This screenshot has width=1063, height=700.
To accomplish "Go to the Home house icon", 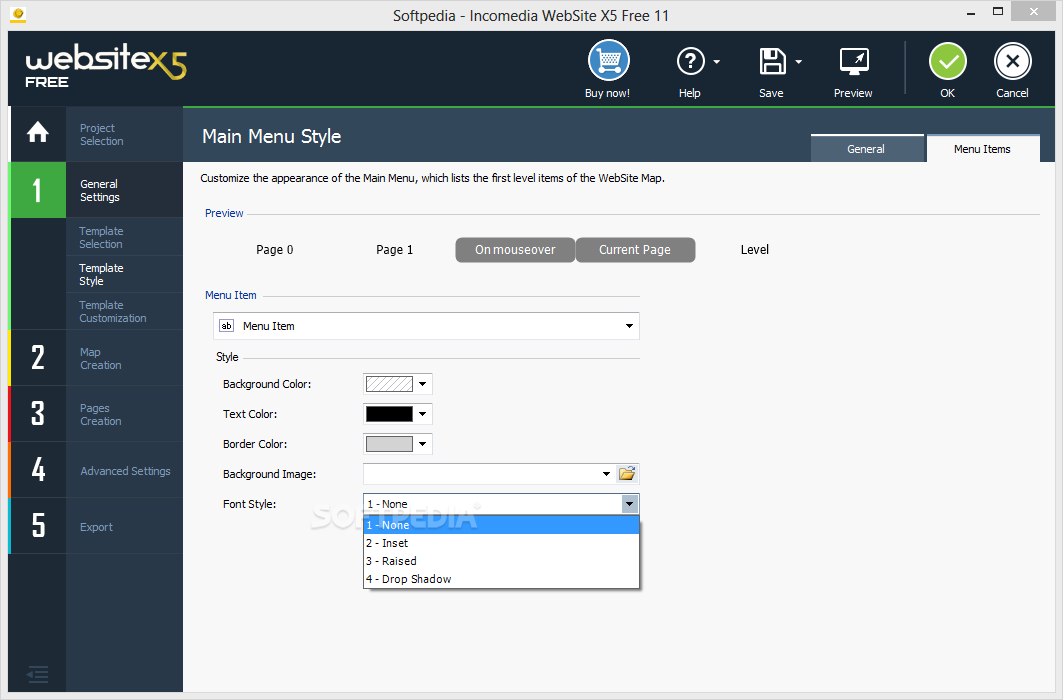I will pos(38,133).
